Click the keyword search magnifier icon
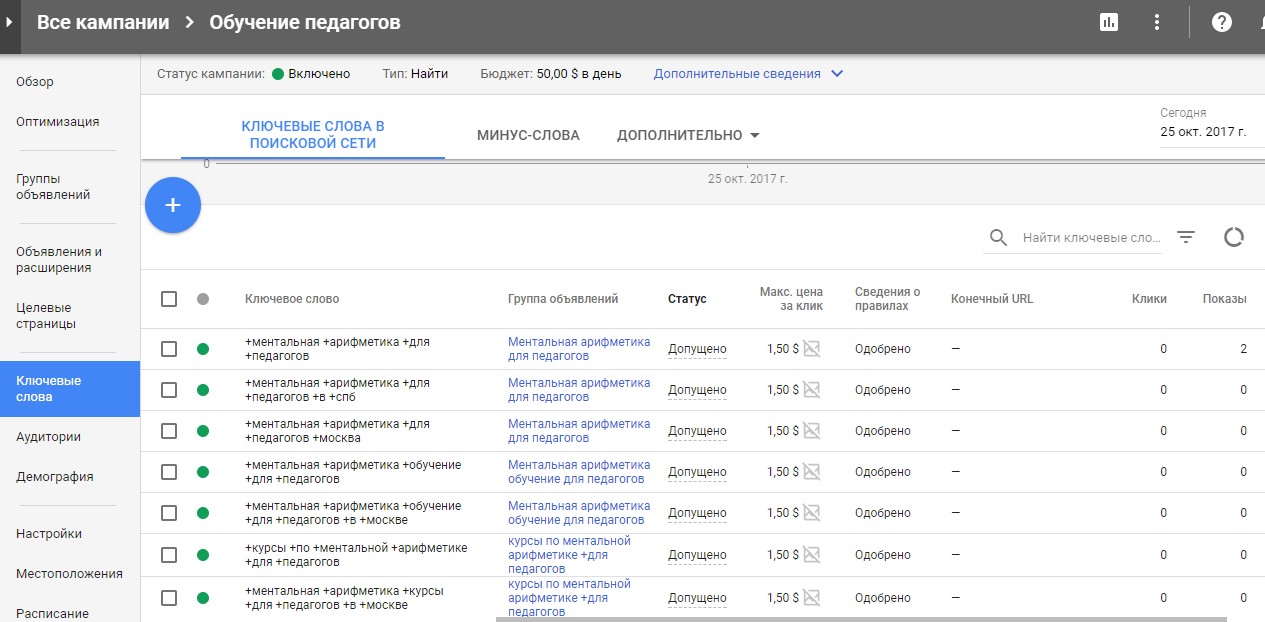 coord(998,238)
